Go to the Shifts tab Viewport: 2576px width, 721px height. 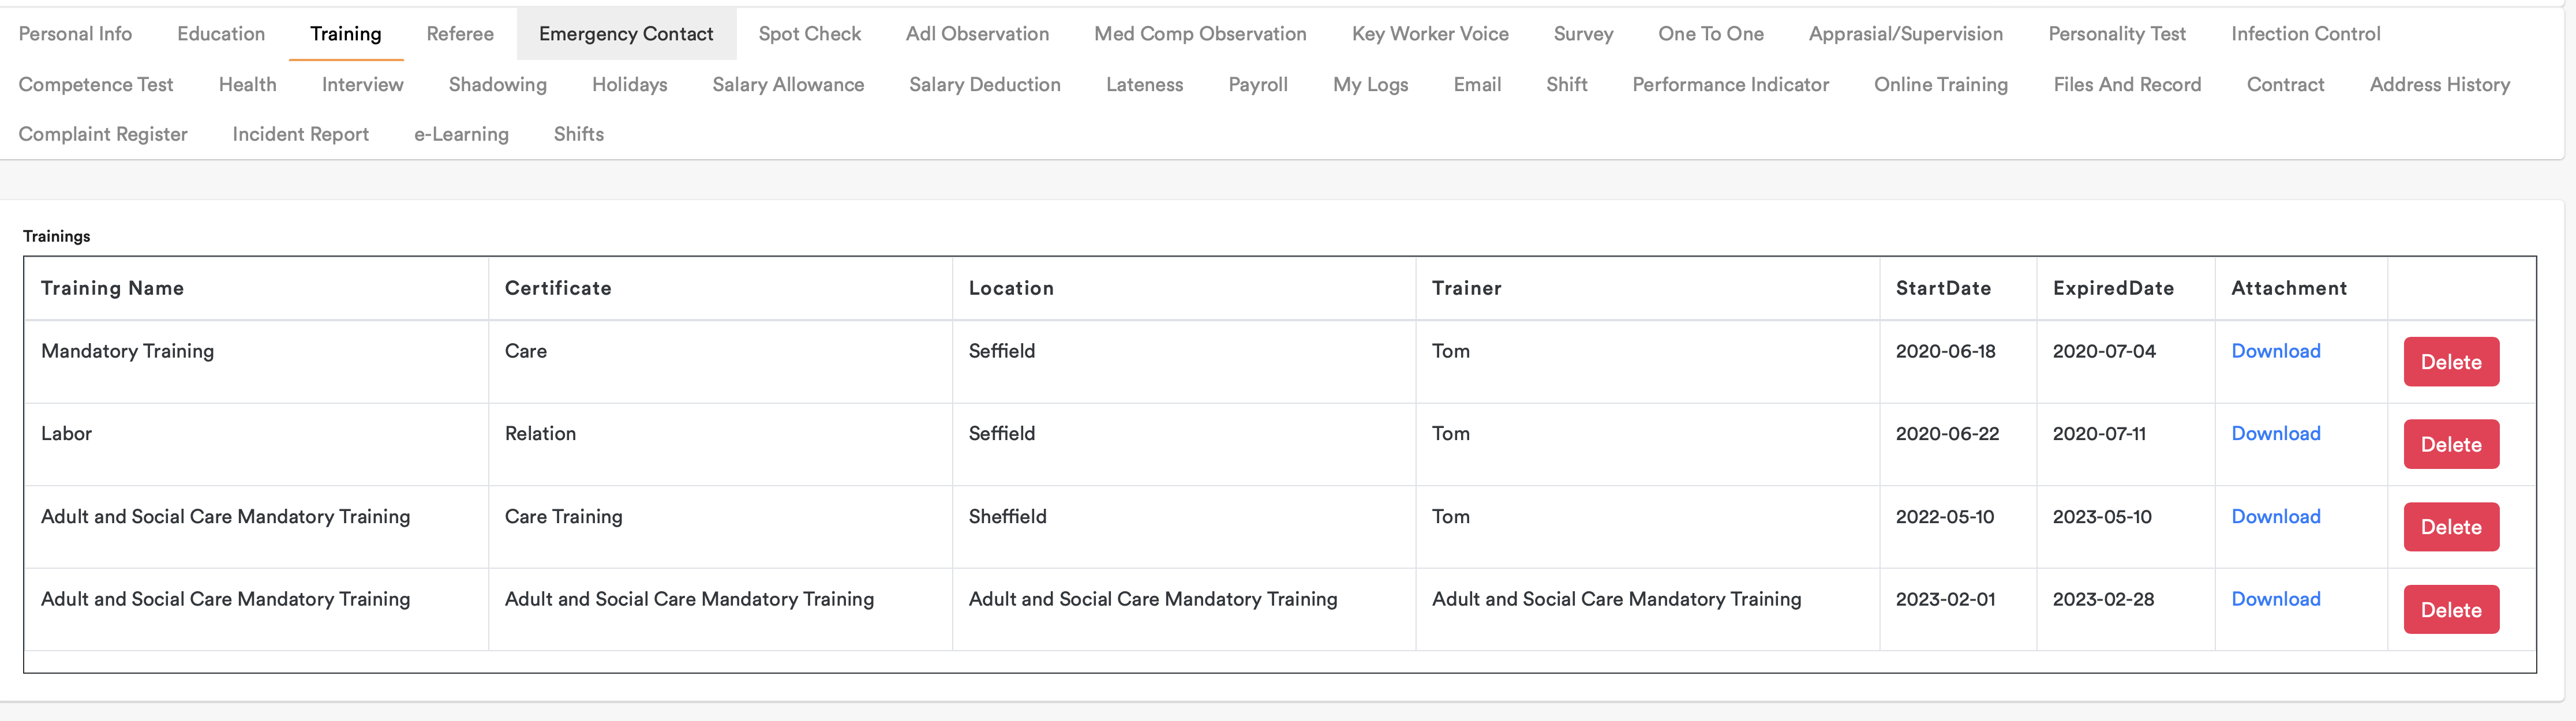(578, 134)
